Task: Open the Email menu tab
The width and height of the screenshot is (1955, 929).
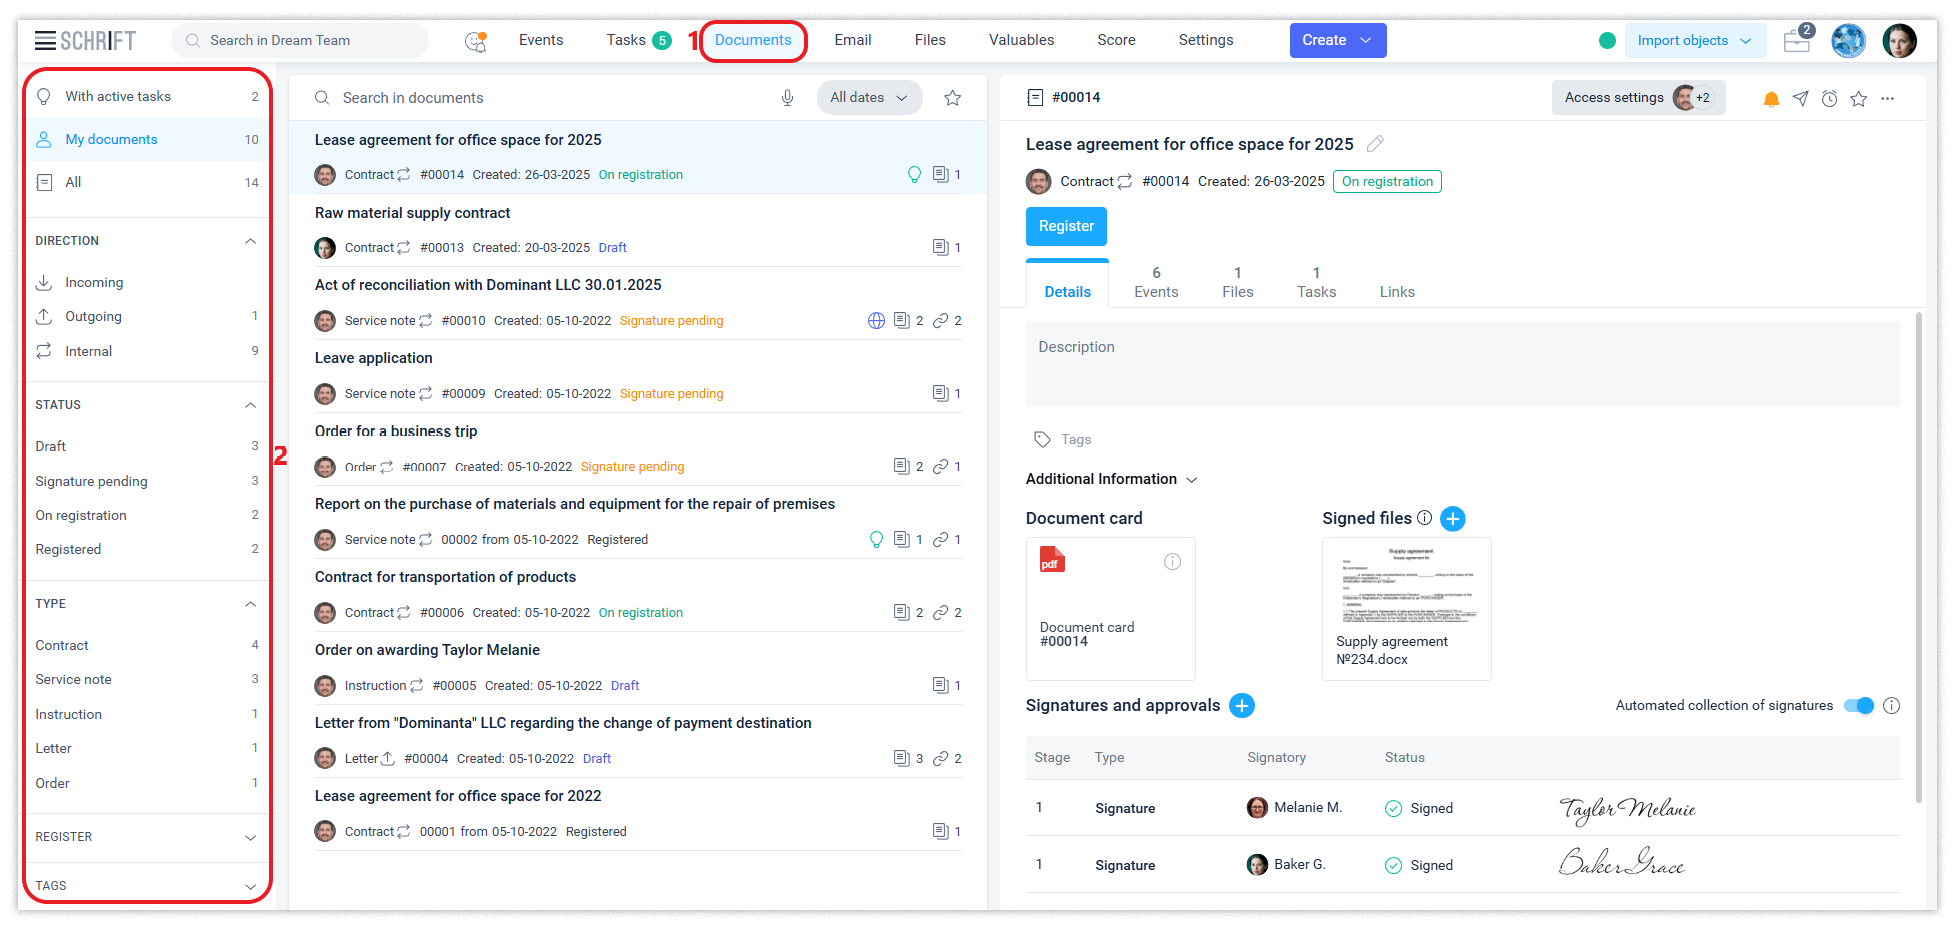Action: click(x=852, y=40)
